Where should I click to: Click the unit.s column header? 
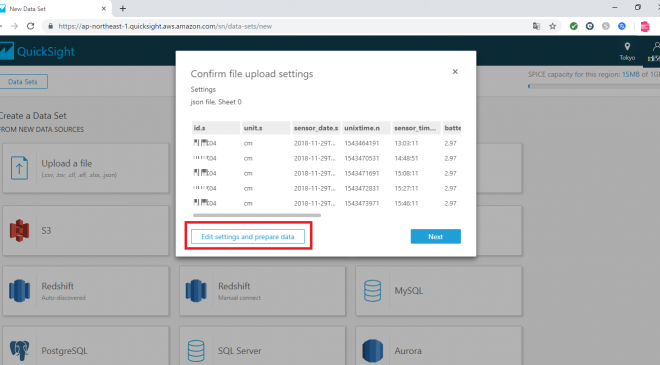point(266,128)
